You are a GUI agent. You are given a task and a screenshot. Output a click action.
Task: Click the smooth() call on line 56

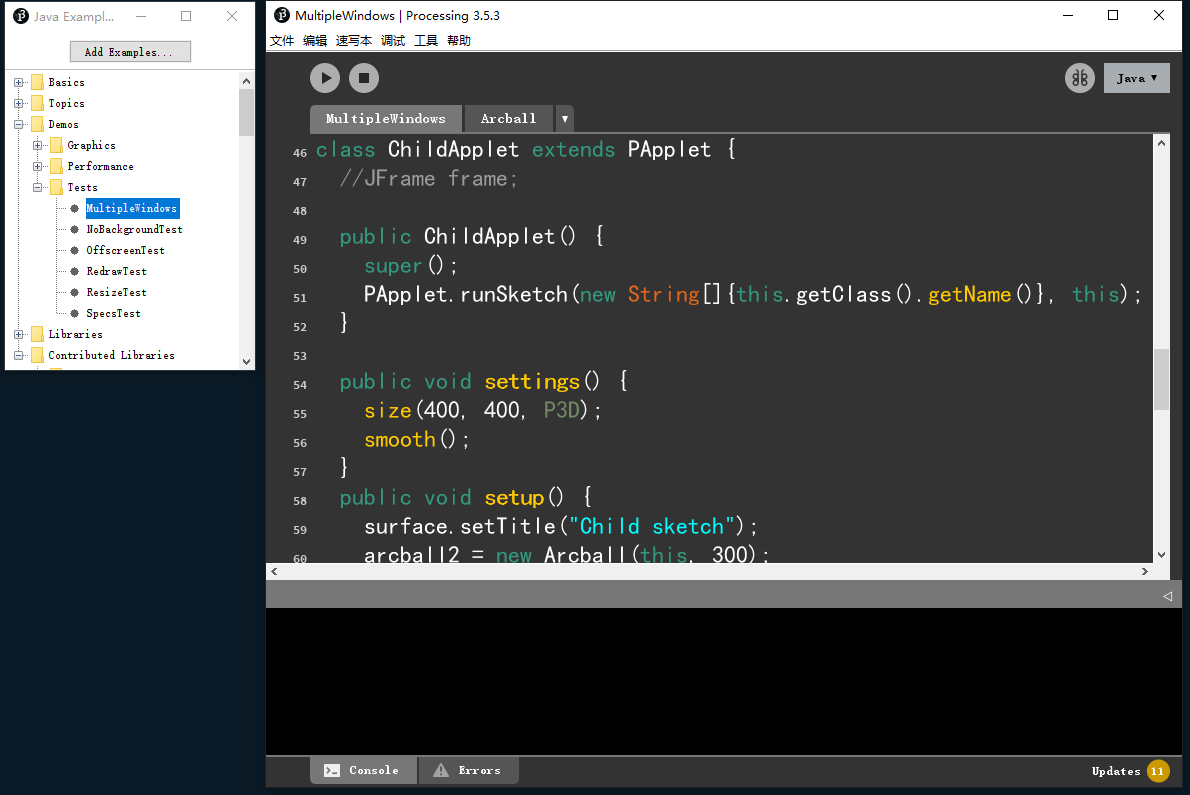[417, 439]
